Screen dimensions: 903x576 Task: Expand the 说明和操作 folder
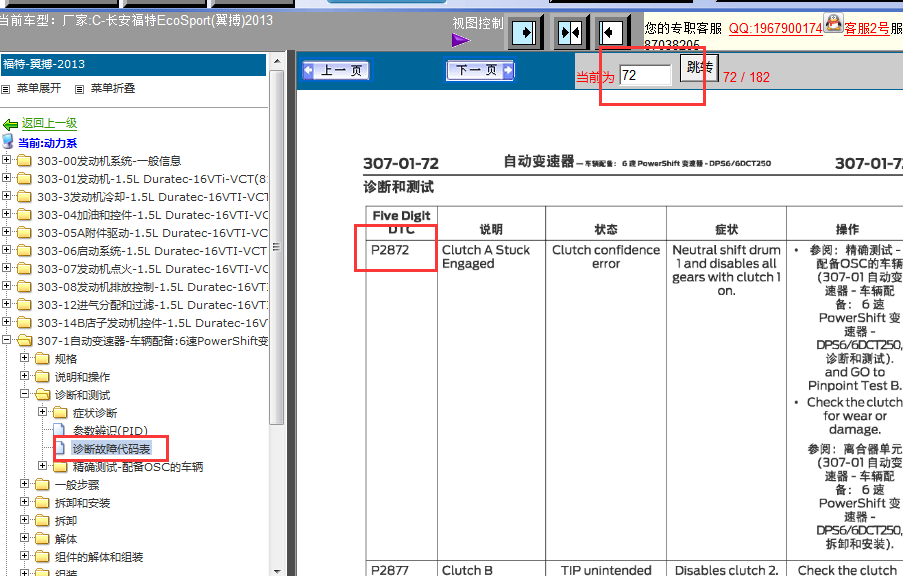click(x=24, y=376)
